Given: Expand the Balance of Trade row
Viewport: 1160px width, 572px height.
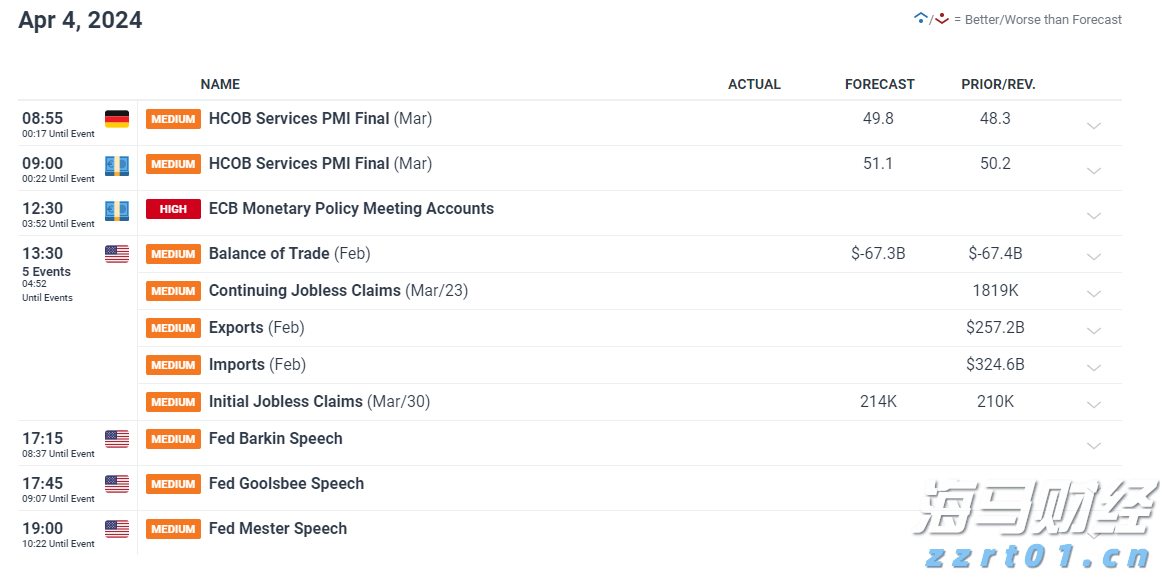Looking at the screenshot, I should pyautogui.click(x=1094, y=257).
